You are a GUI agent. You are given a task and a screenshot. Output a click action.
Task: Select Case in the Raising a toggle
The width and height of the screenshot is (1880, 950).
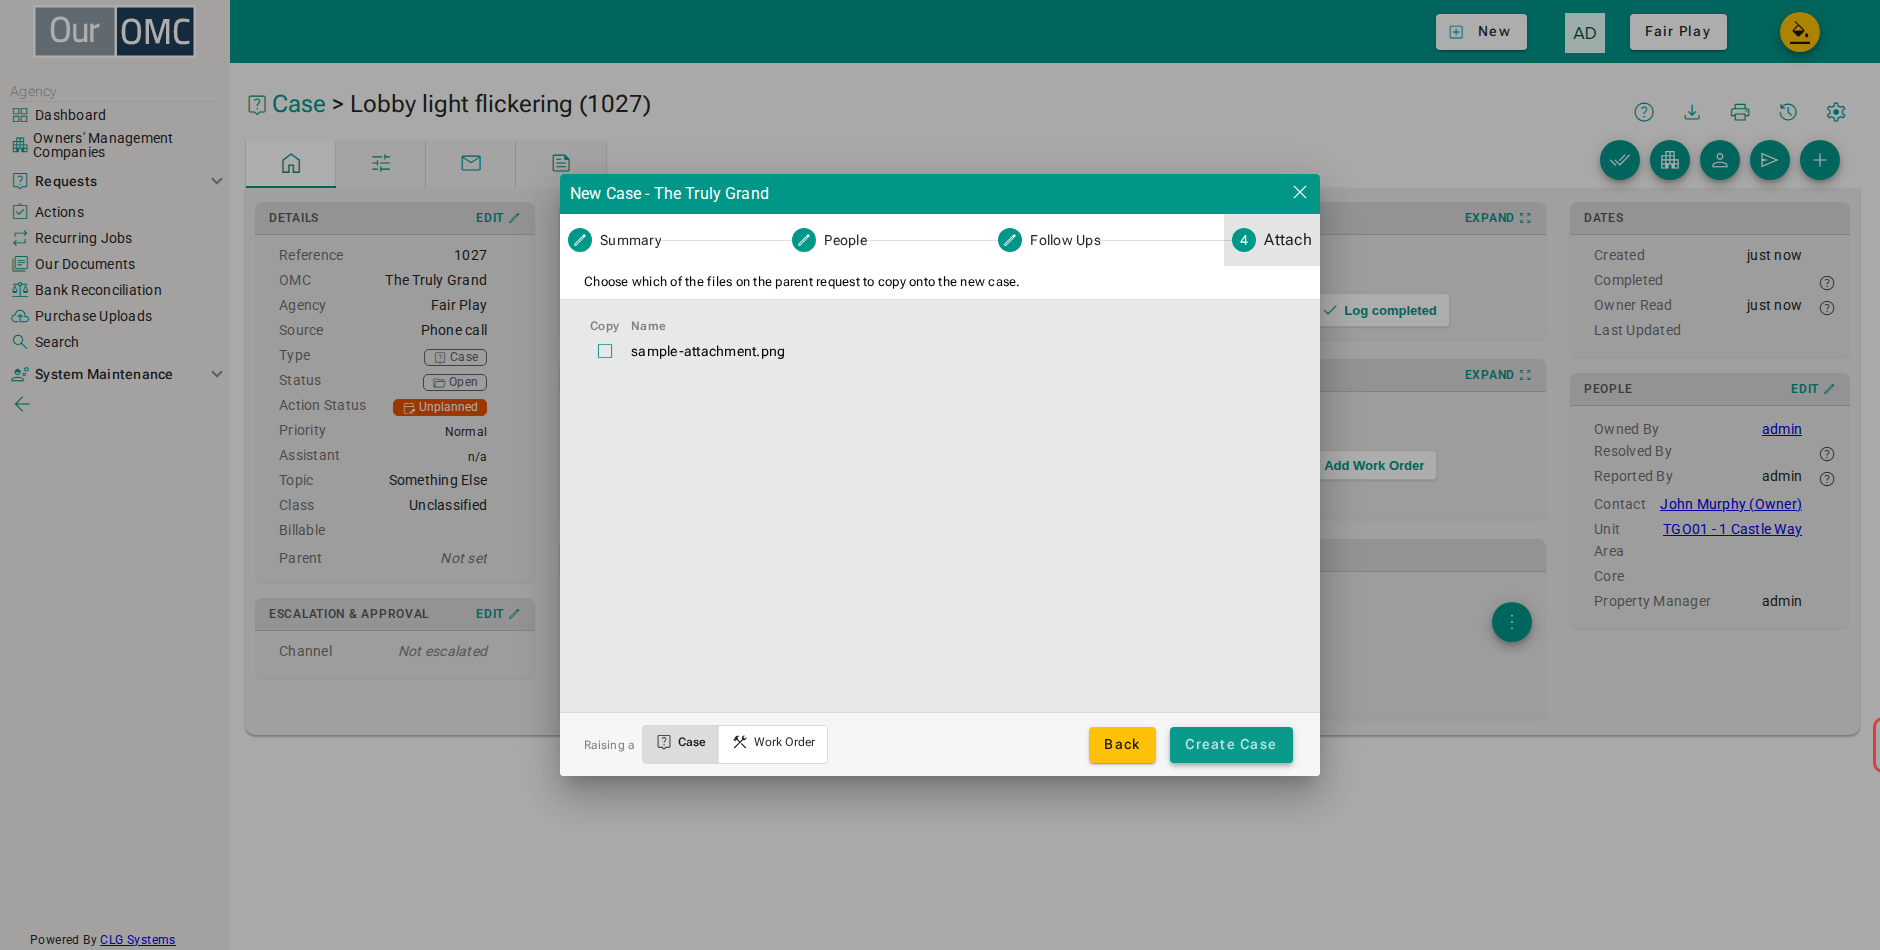681,743
